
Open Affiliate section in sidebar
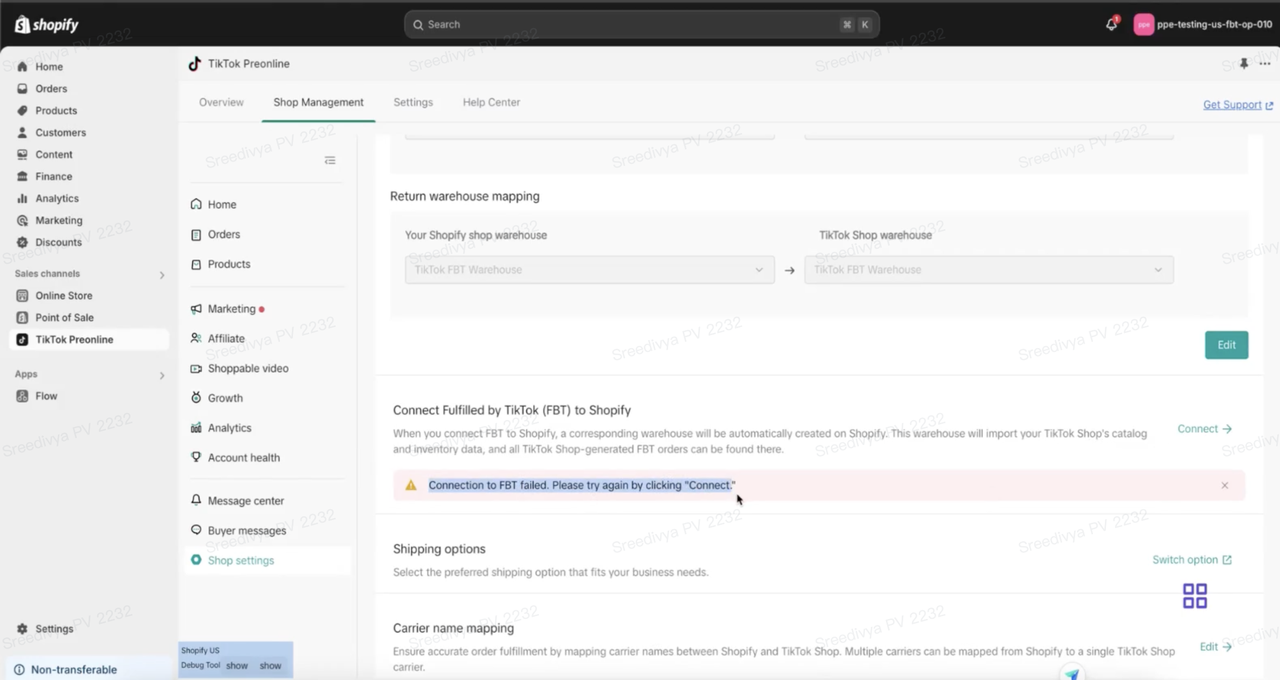pyautogui.click(x=226, y=338)
